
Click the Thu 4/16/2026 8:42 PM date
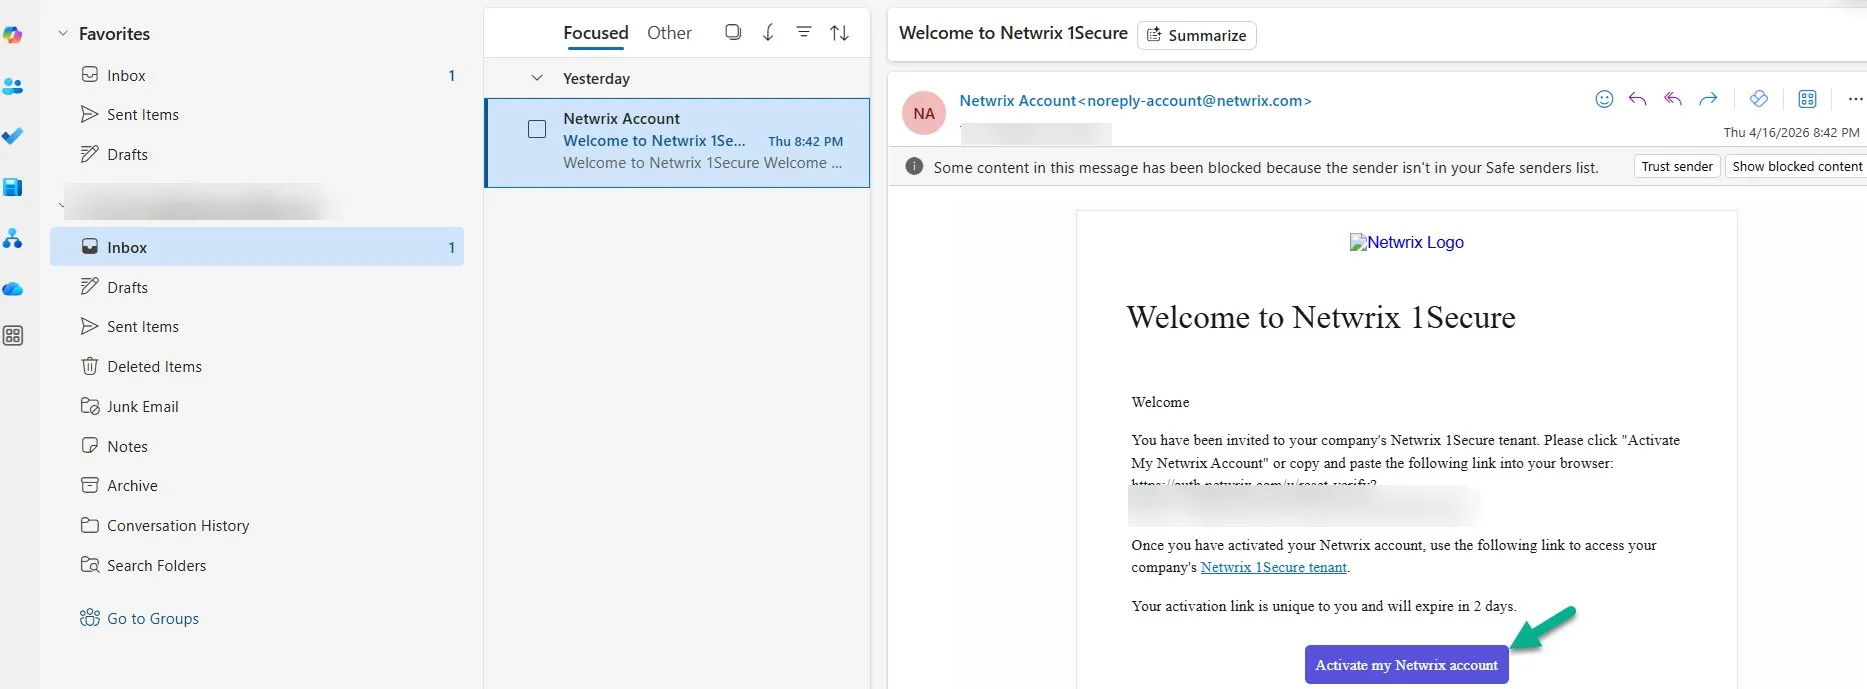click(1791, 132)
